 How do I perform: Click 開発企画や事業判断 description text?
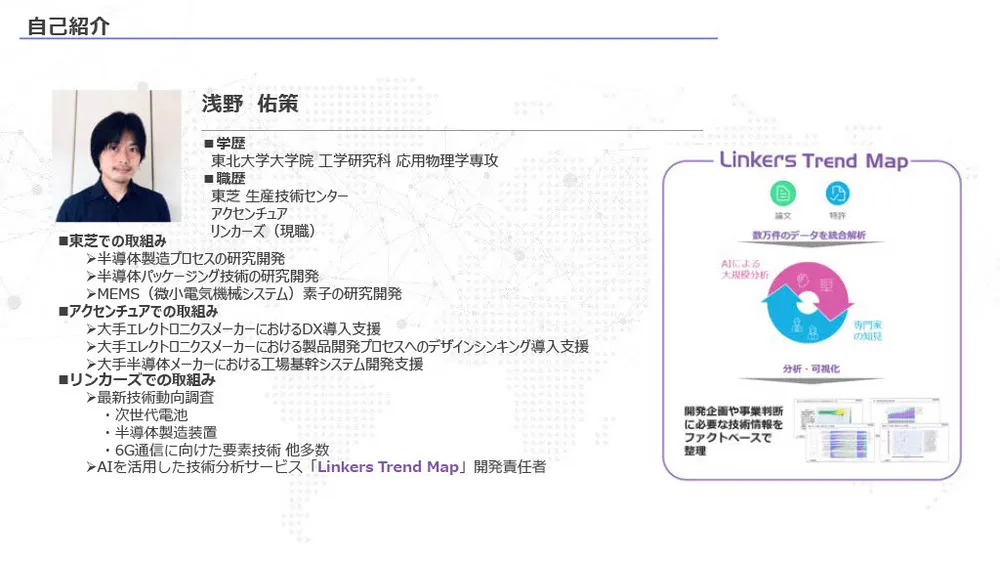pyautogui.click(x=733, y=431)
